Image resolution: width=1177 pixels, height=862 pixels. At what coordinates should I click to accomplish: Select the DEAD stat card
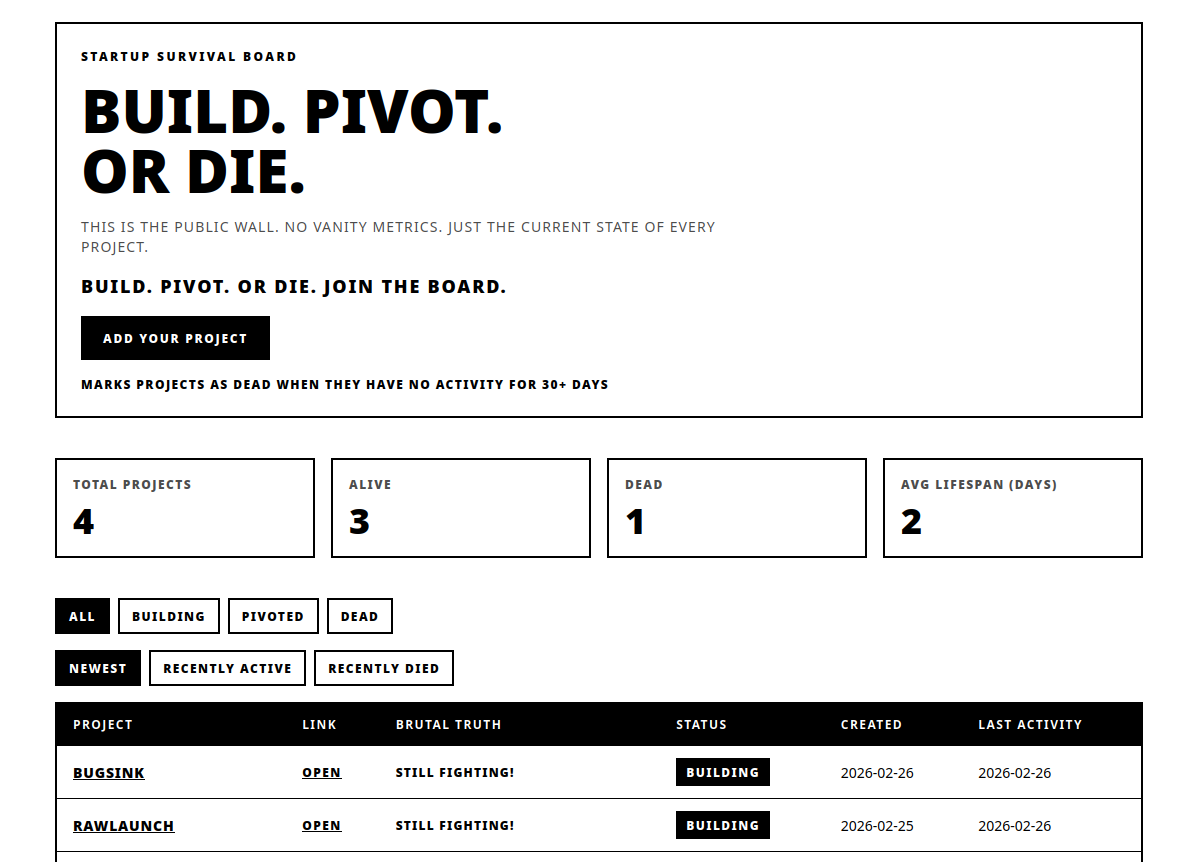[x=736, y=508]
